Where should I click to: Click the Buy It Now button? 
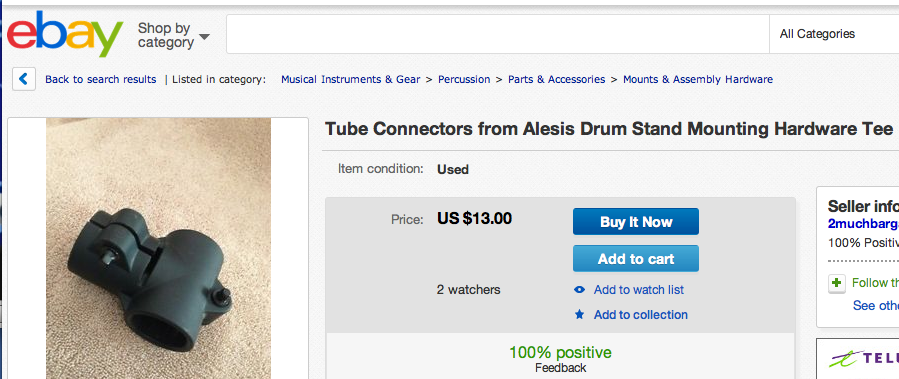point(636,221)
